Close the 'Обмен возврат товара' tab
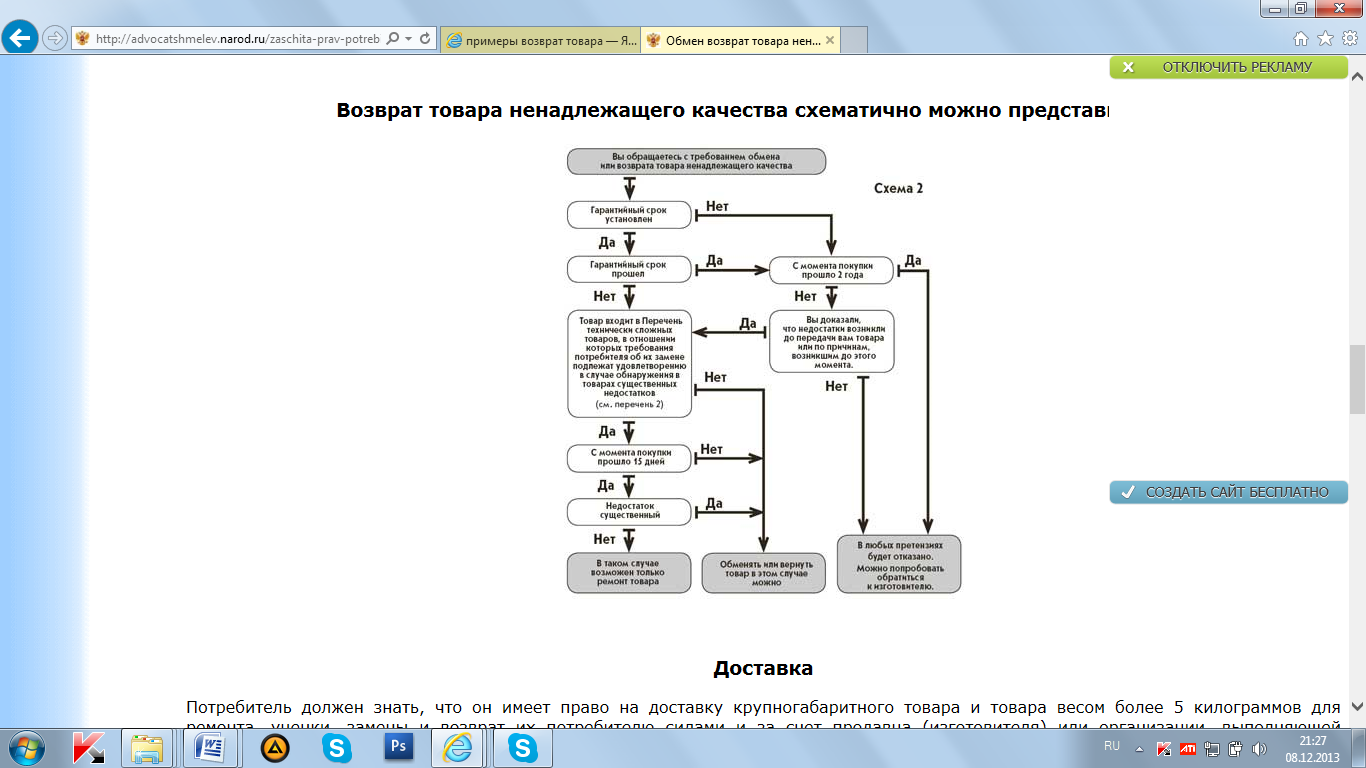 click(x=829, y=40)
